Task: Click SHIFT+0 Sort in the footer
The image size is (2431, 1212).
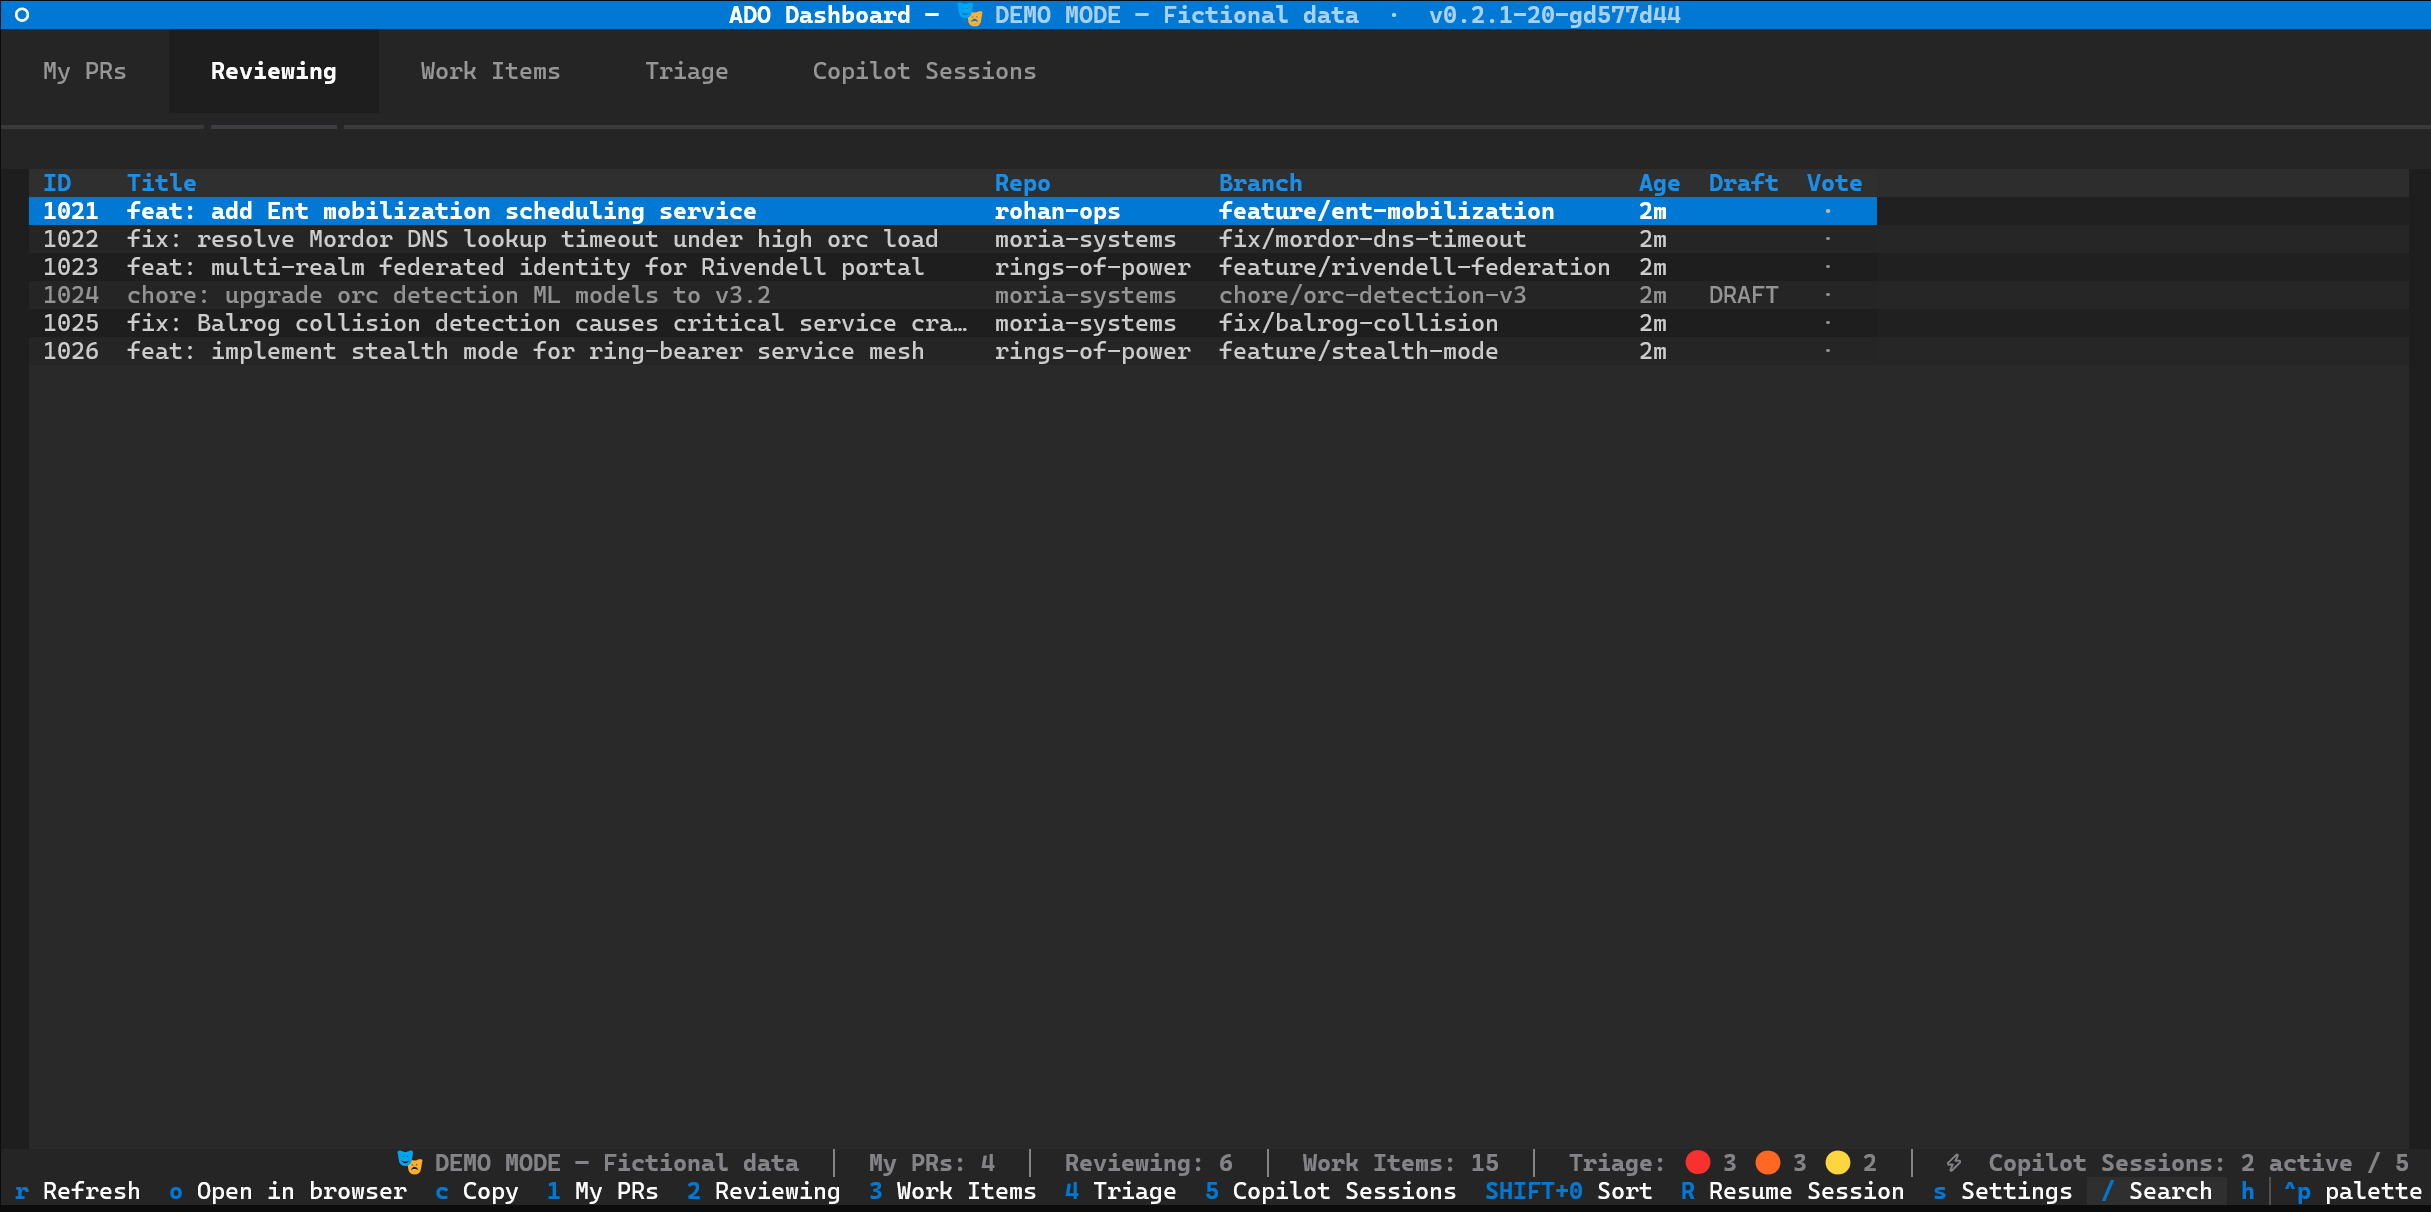Action: pyautogui.click(x=1568, y=1191)
